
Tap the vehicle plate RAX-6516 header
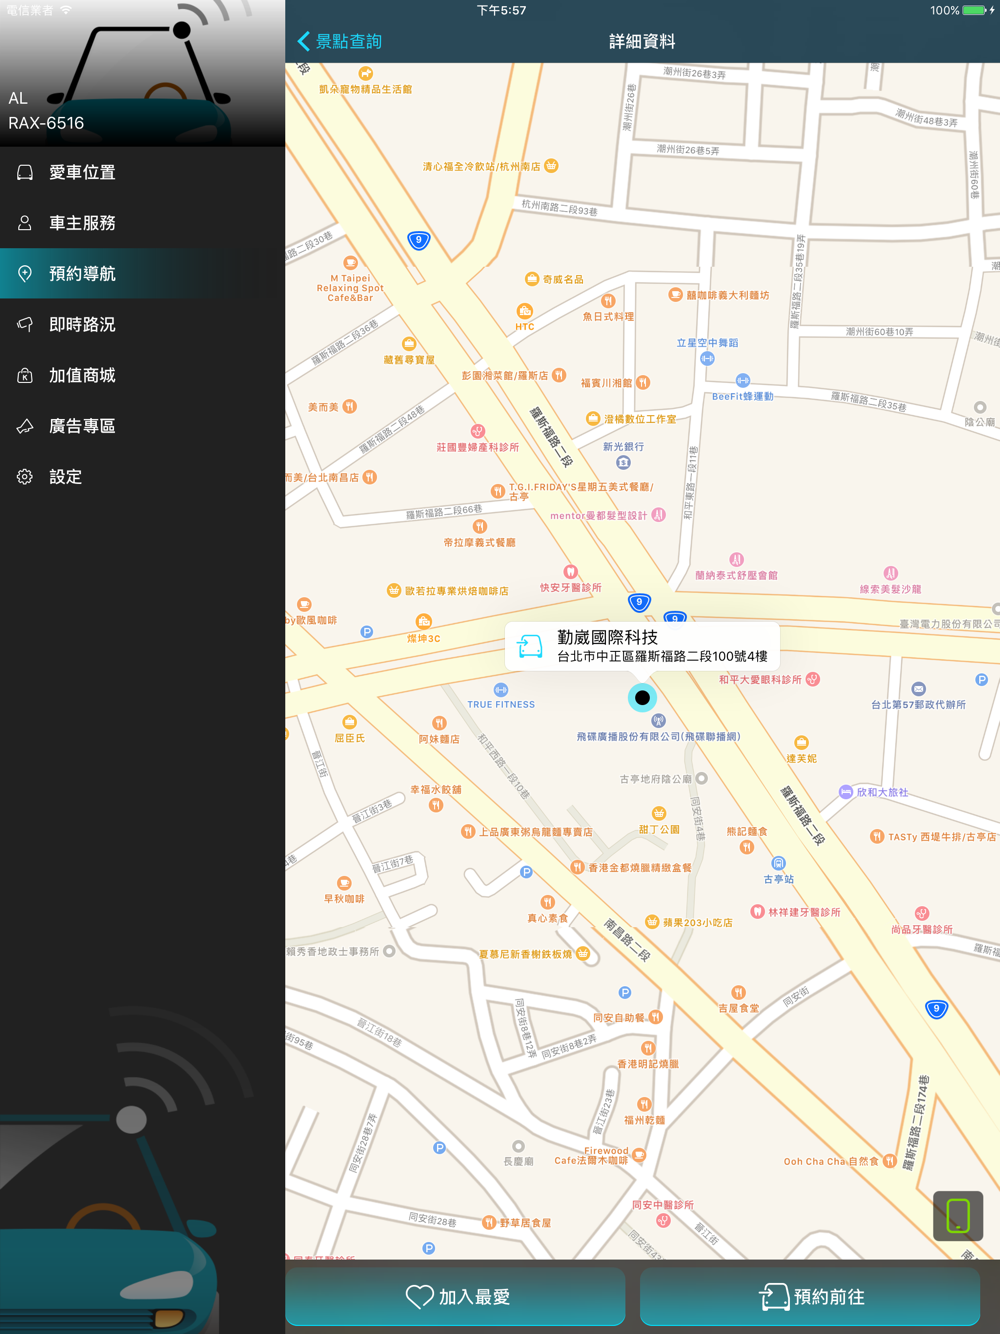coord(46,123)
